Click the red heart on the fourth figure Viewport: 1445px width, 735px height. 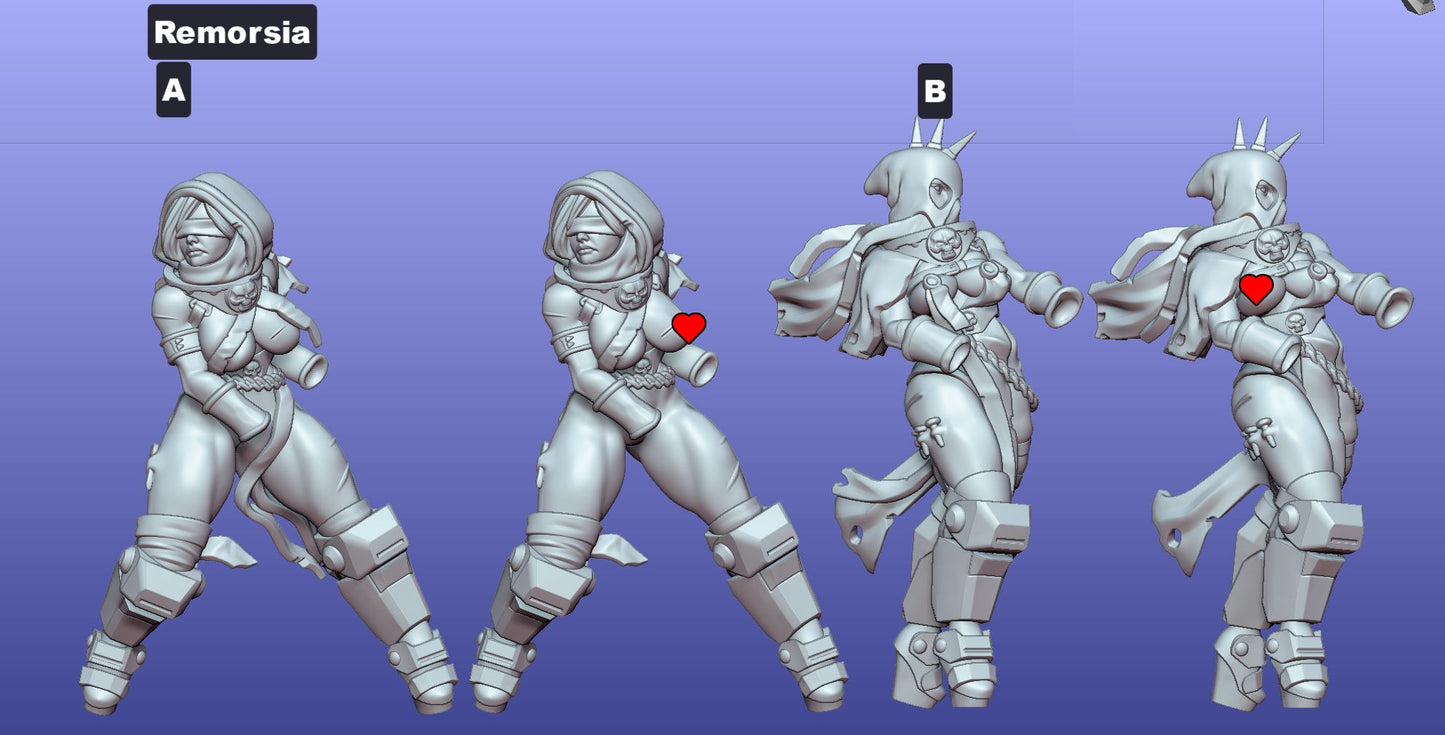[x=1256, y=289]
